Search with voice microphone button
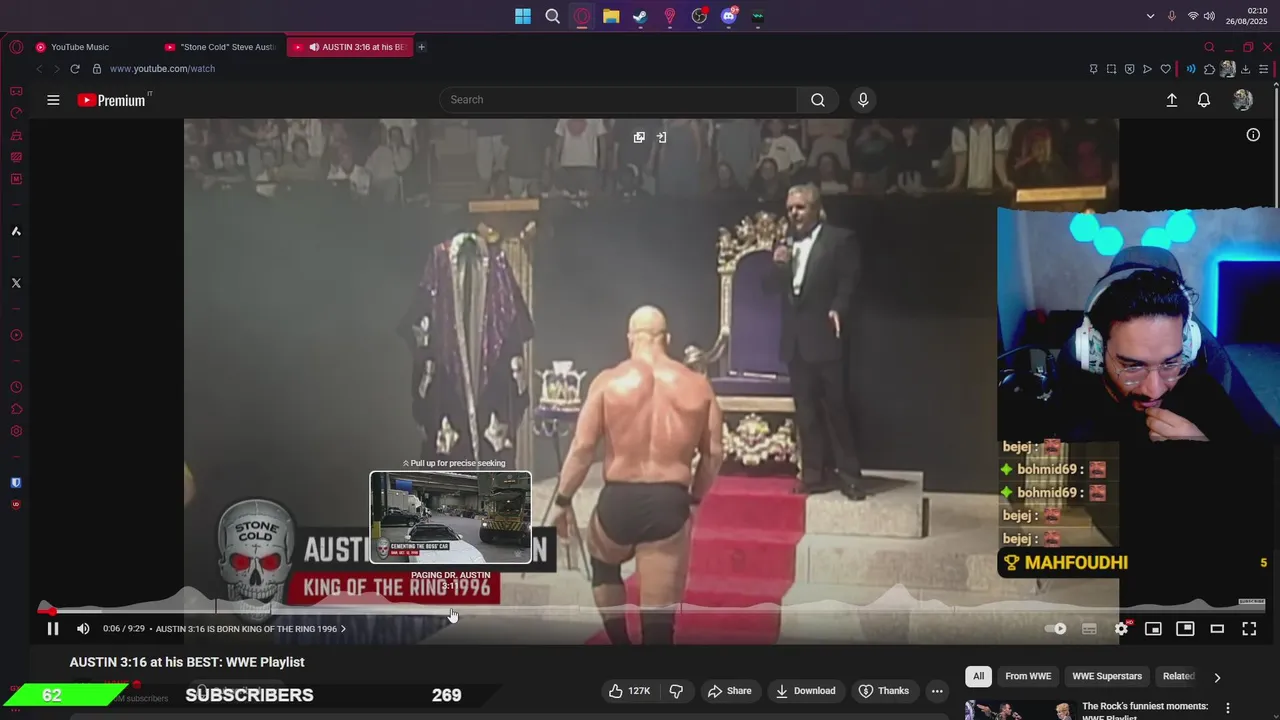 [863, 100]
